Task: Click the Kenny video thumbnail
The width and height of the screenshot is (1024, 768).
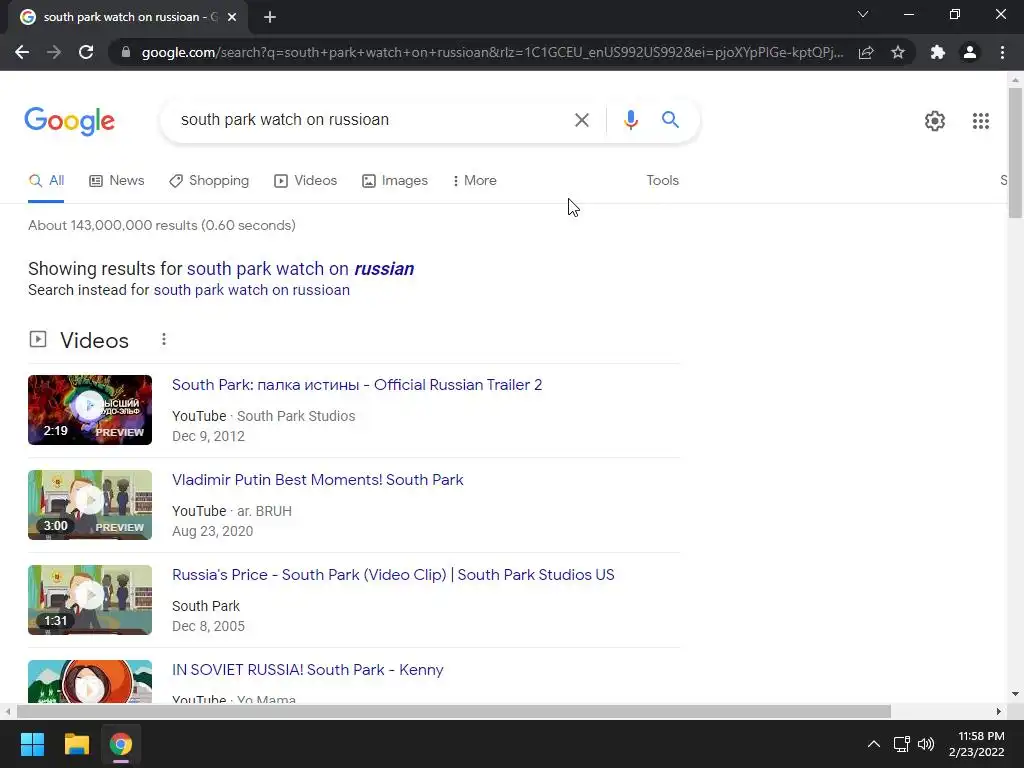Action: (90, 682)
